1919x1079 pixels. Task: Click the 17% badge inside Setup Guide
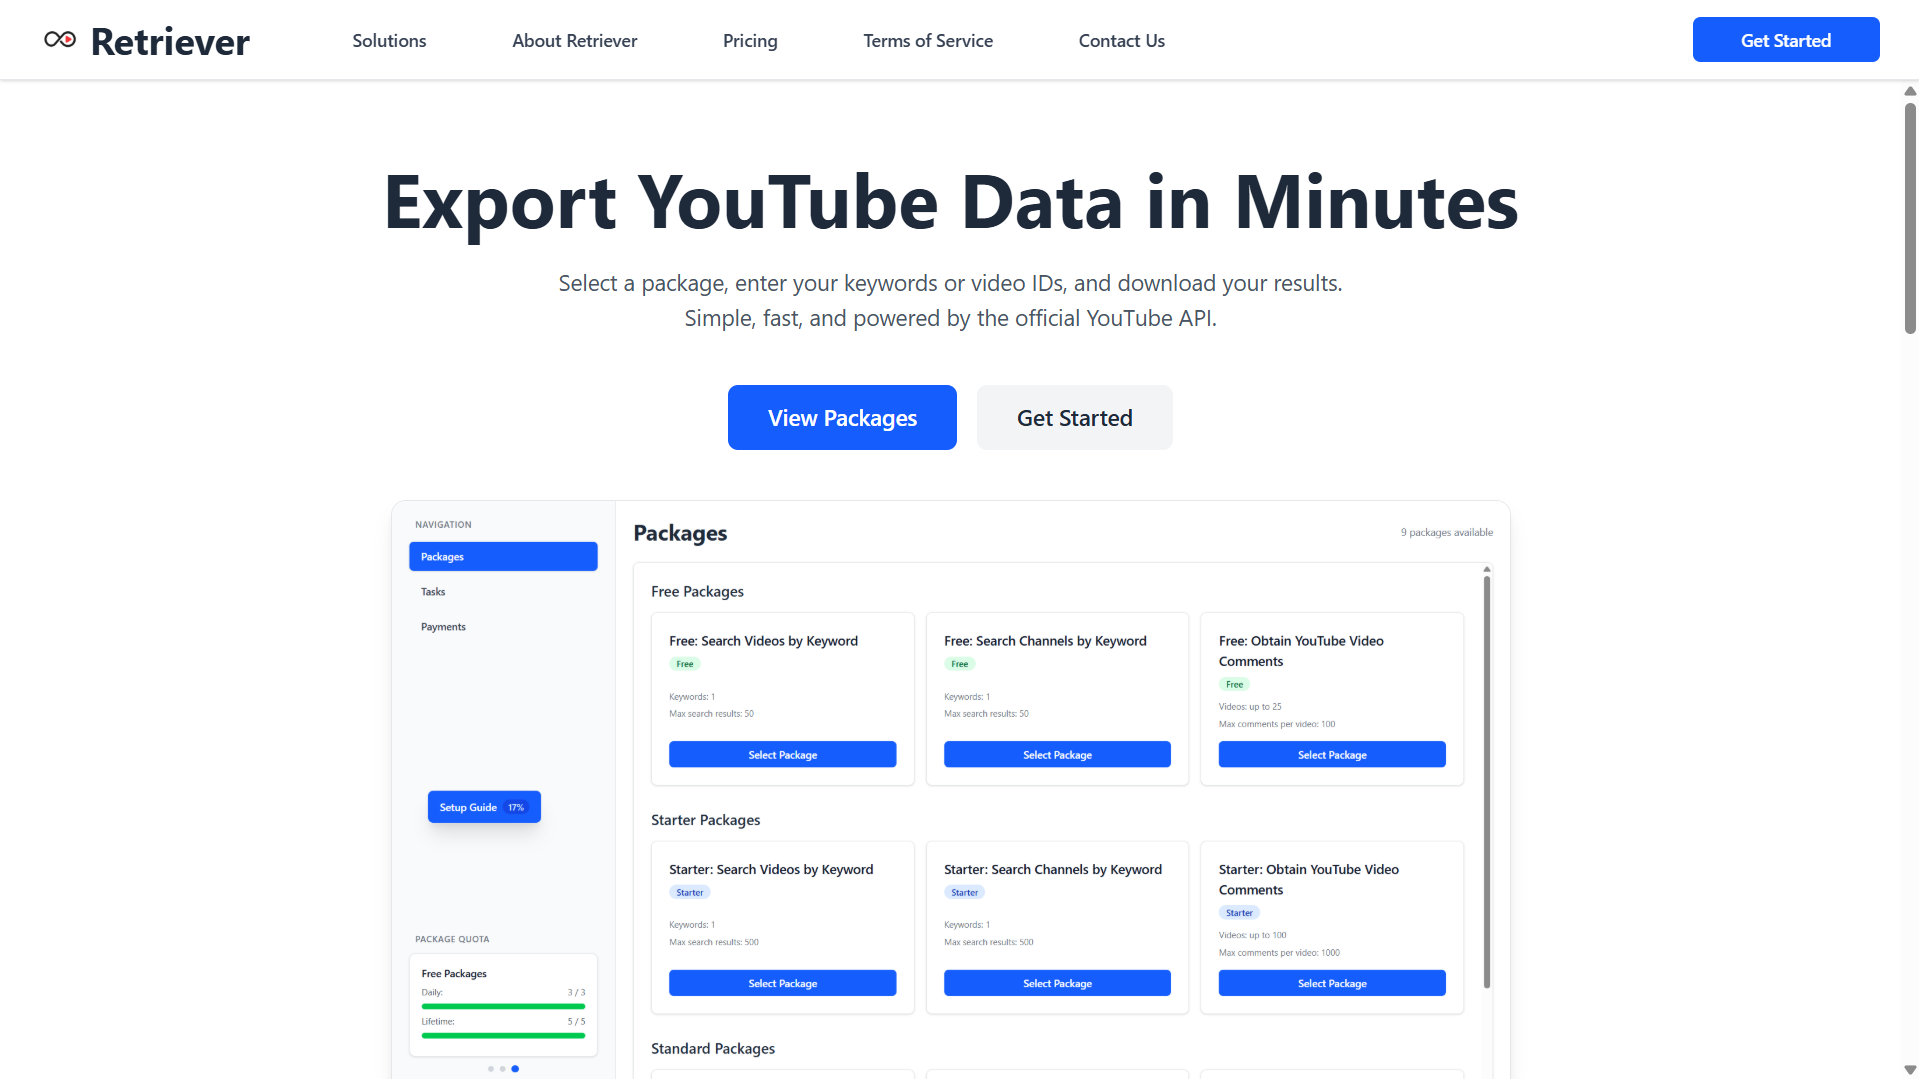[515, 807]
